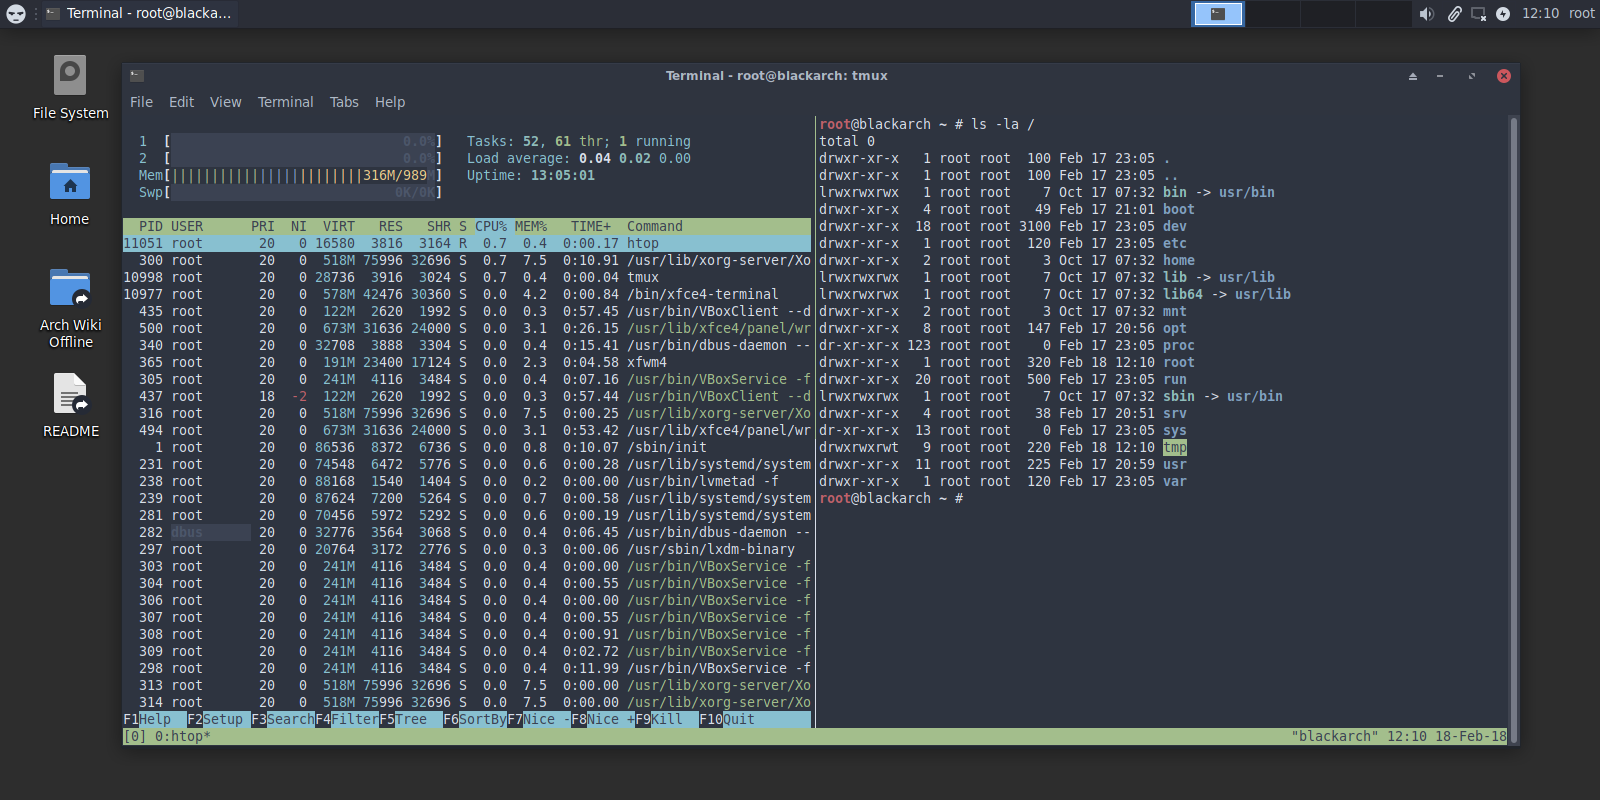Sort by the RES column header

(391, 226)
